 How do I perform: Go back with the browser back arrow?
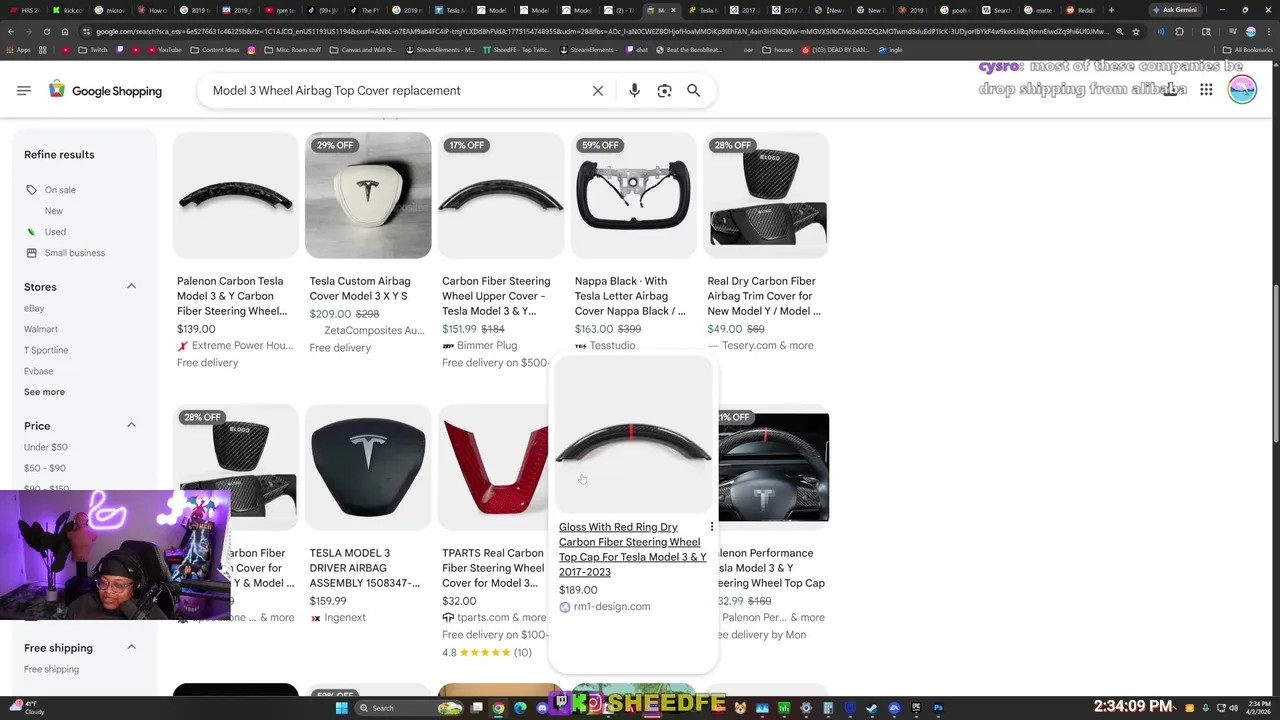point(10,31)
